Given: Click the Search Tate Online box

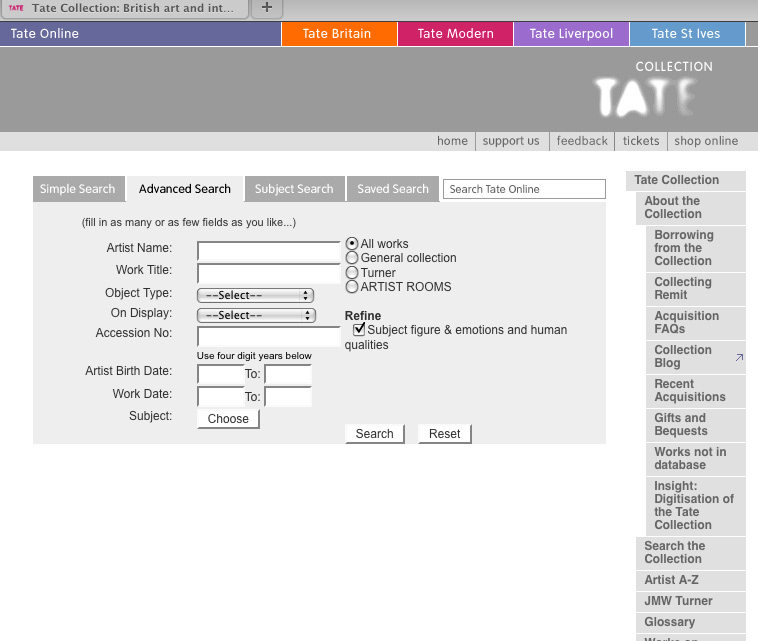Looking at the screenshot, I should pyautogui.click(x=524, y=189).
